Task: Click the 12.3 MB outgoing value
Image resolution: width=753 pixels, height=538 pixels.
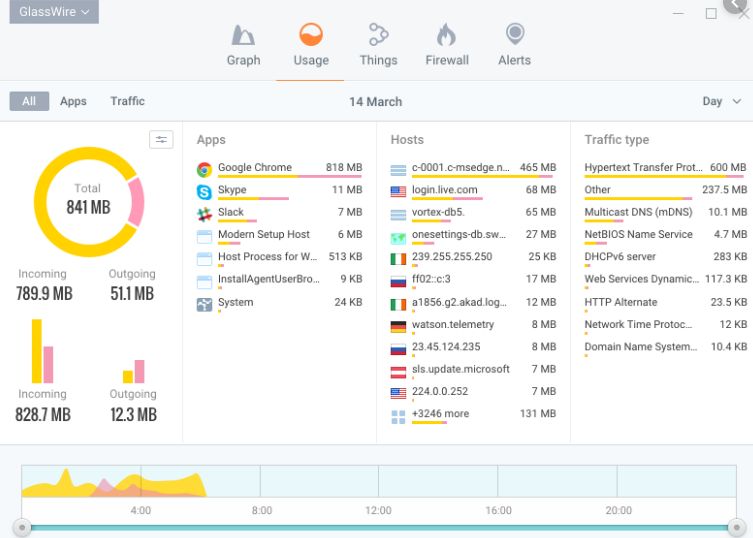Action: click(x=134, y=415)
